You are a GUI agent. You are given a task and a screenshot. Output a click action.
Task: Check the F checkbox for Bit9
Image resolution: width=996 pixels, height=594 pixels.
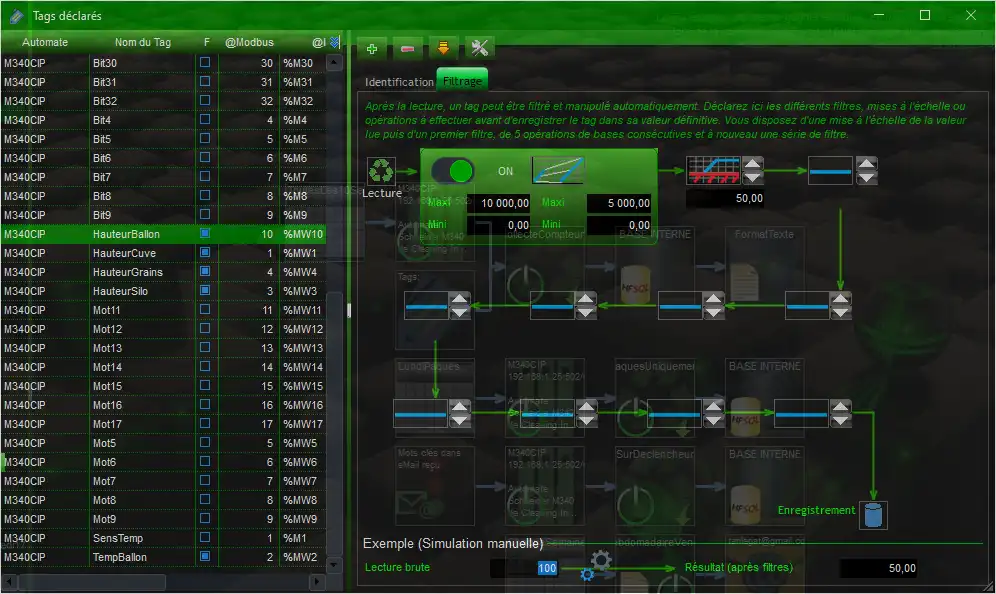[x=205, y=214]
